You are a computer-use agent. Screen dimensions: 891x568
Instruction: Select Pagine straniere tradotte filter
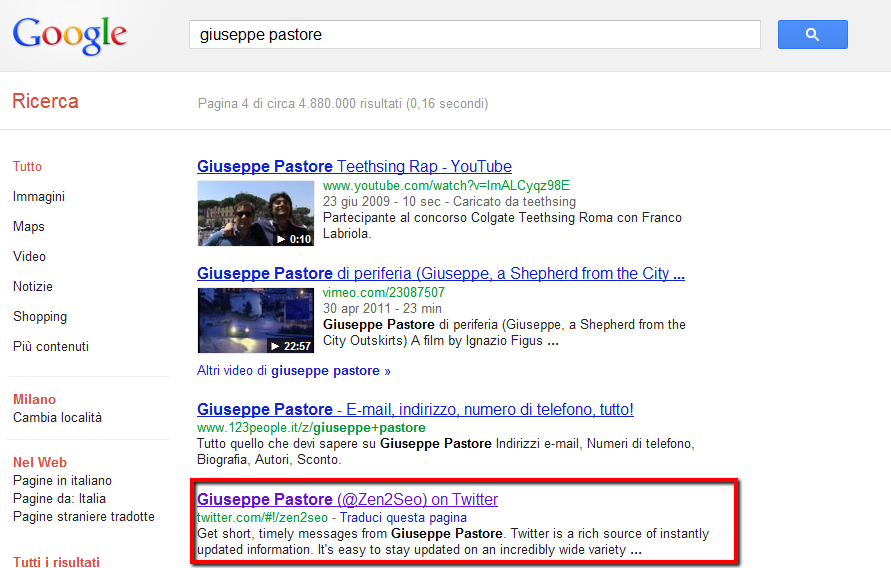(x=84, y=517)
